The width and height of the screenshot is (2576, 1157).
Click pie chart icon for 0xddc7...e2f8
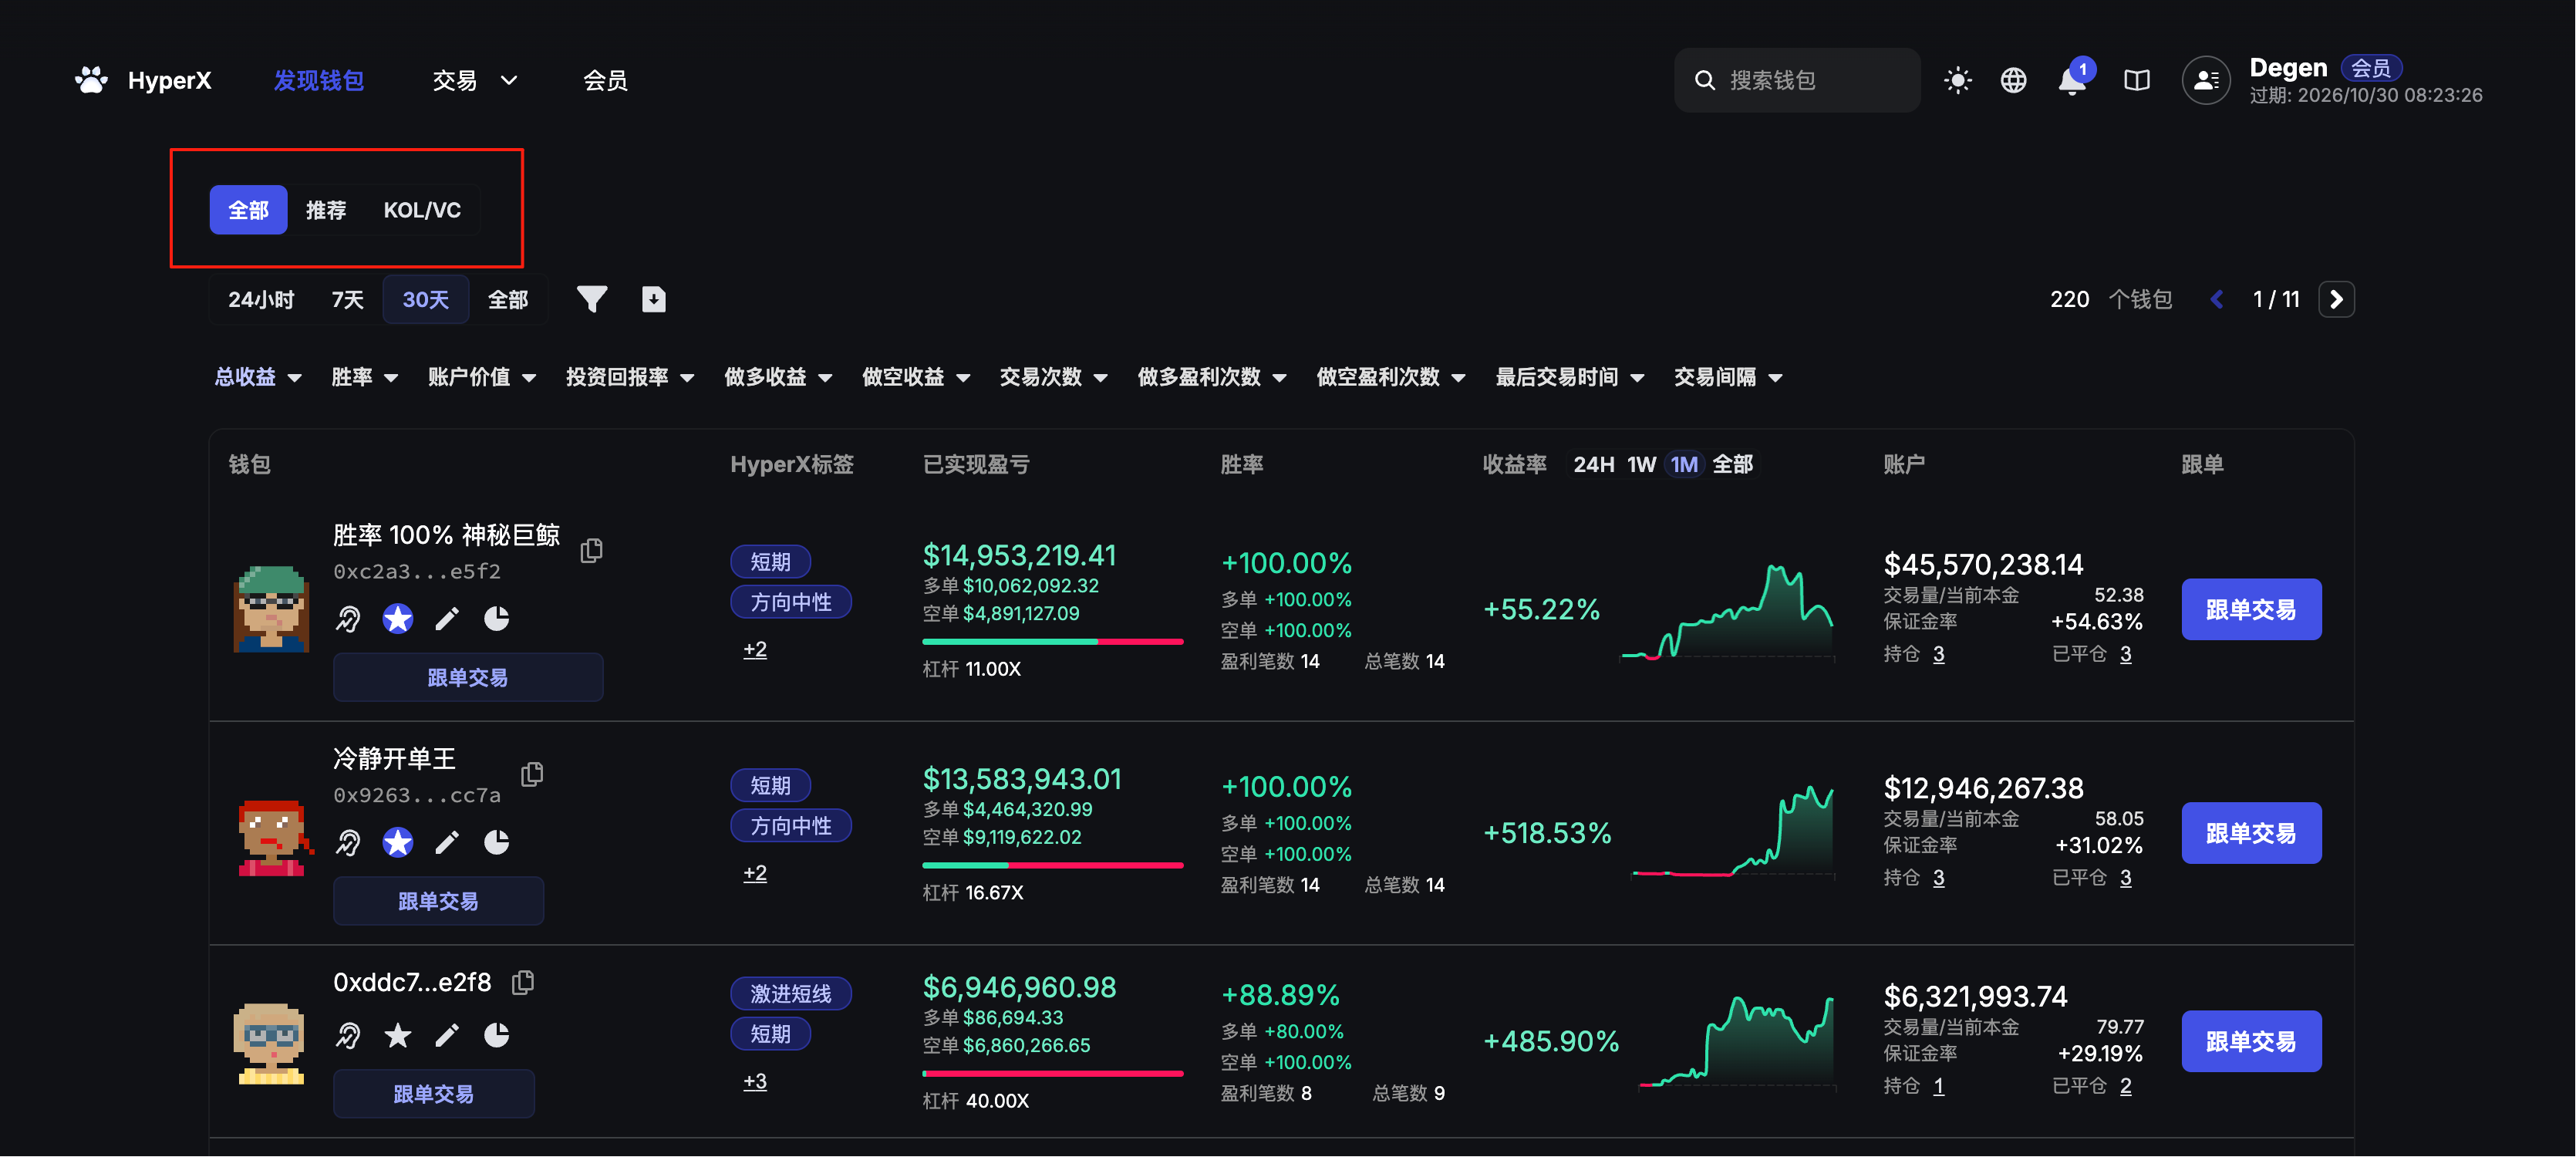coord(496,1035)
